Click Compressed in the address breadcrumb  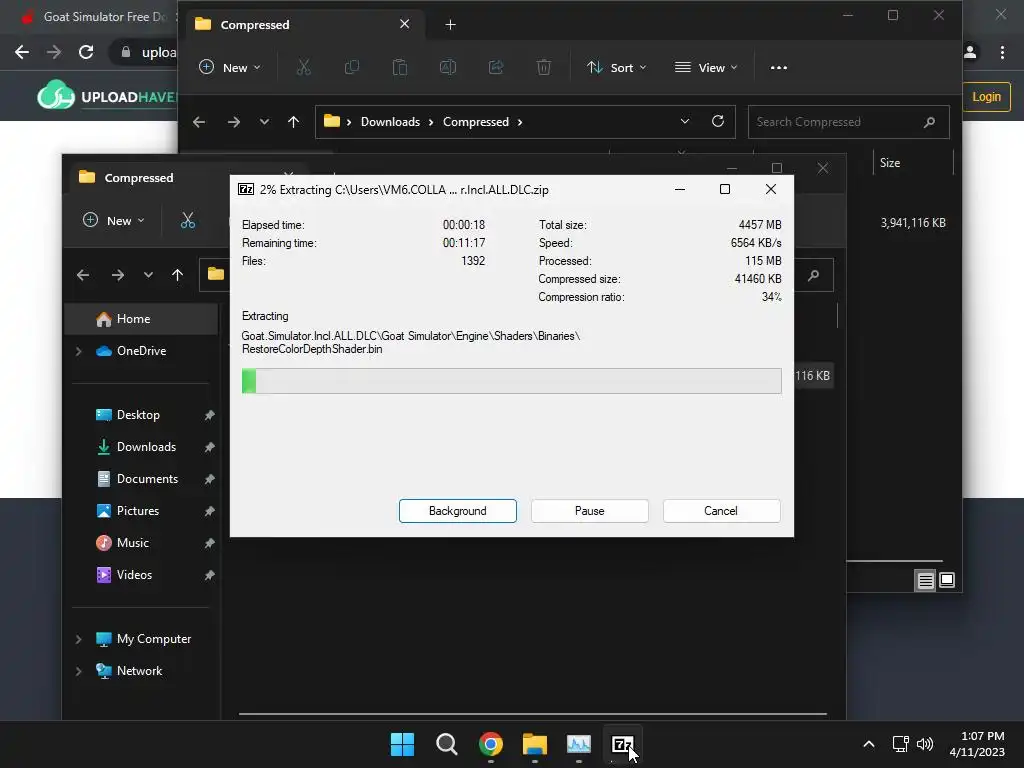pos(475,122)
